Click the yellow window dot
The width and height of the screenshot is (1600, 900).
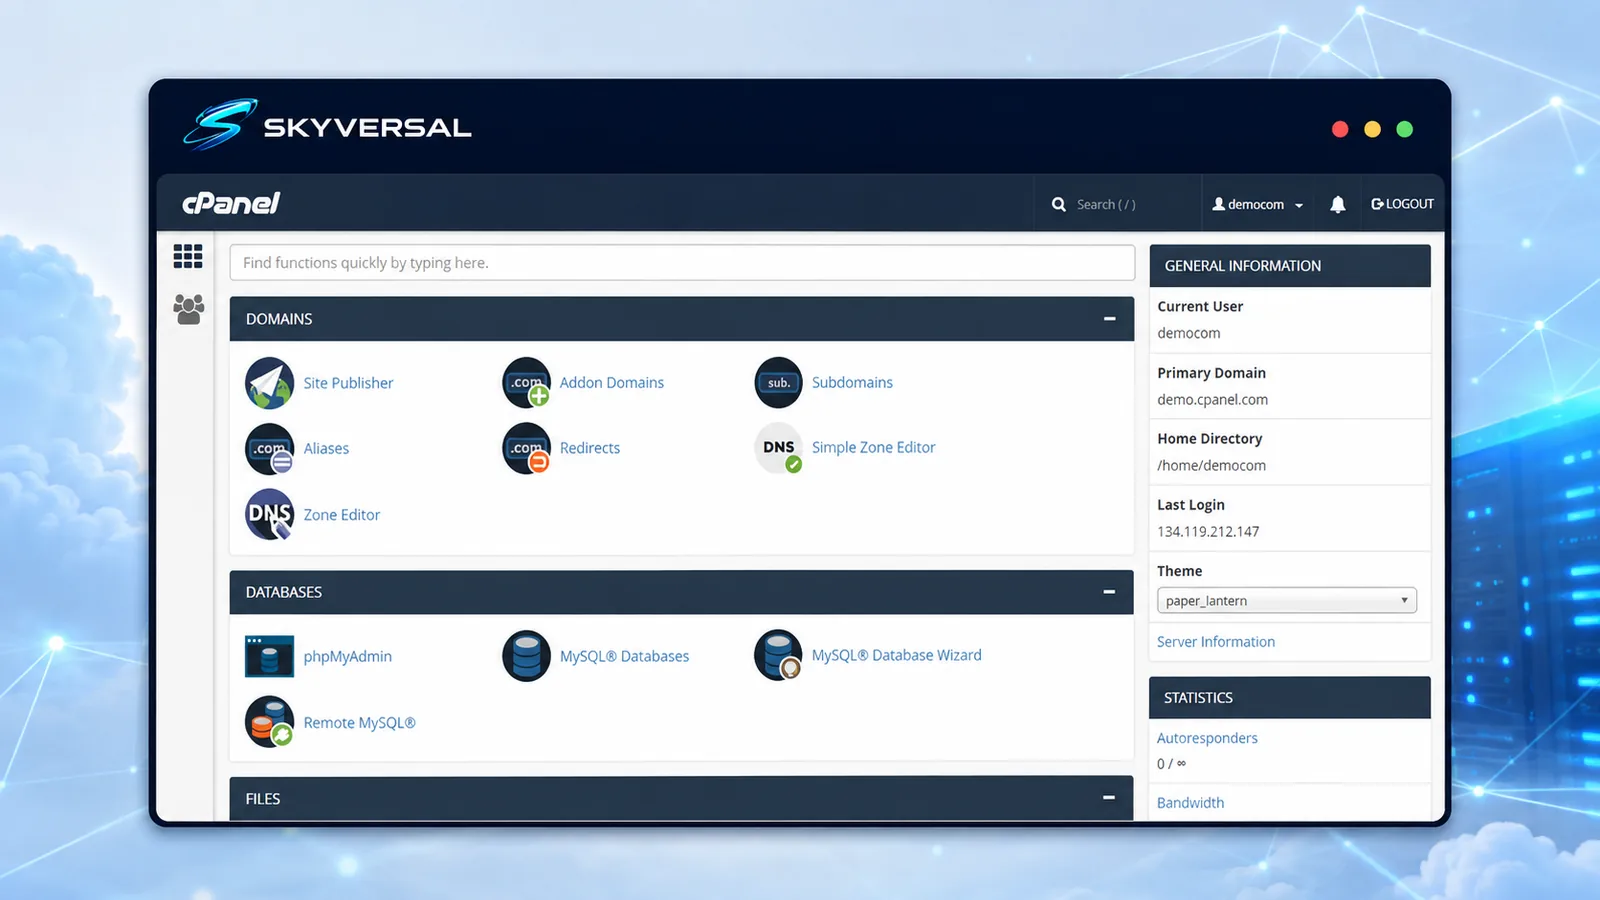pyautogui.click(x=1373, y=129)
